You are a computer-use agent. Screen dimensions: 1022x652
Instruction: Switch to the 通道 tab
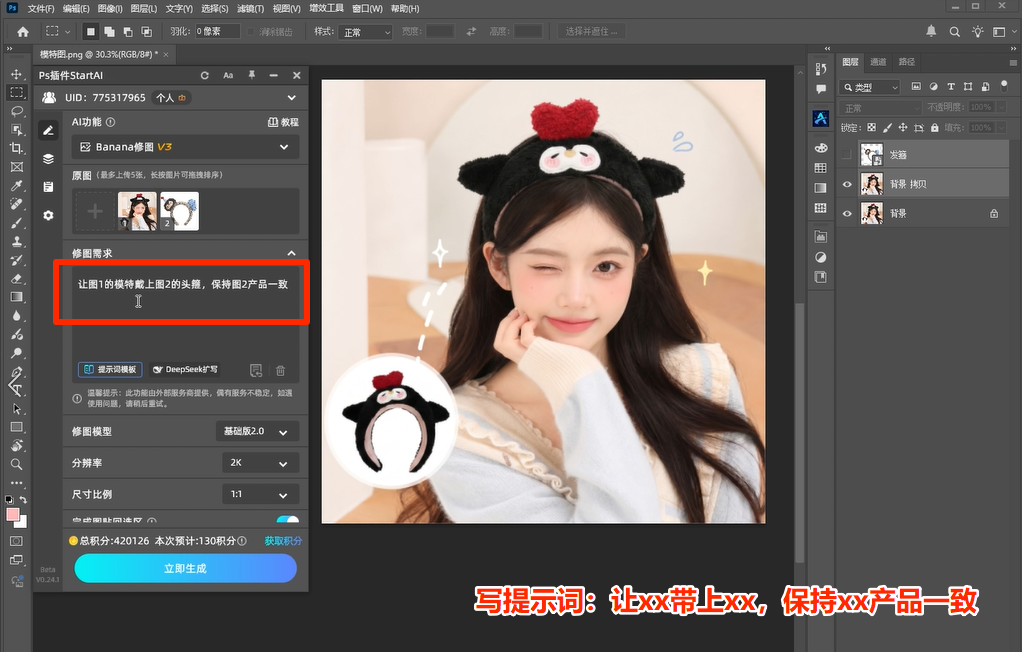tap(879, 62)
